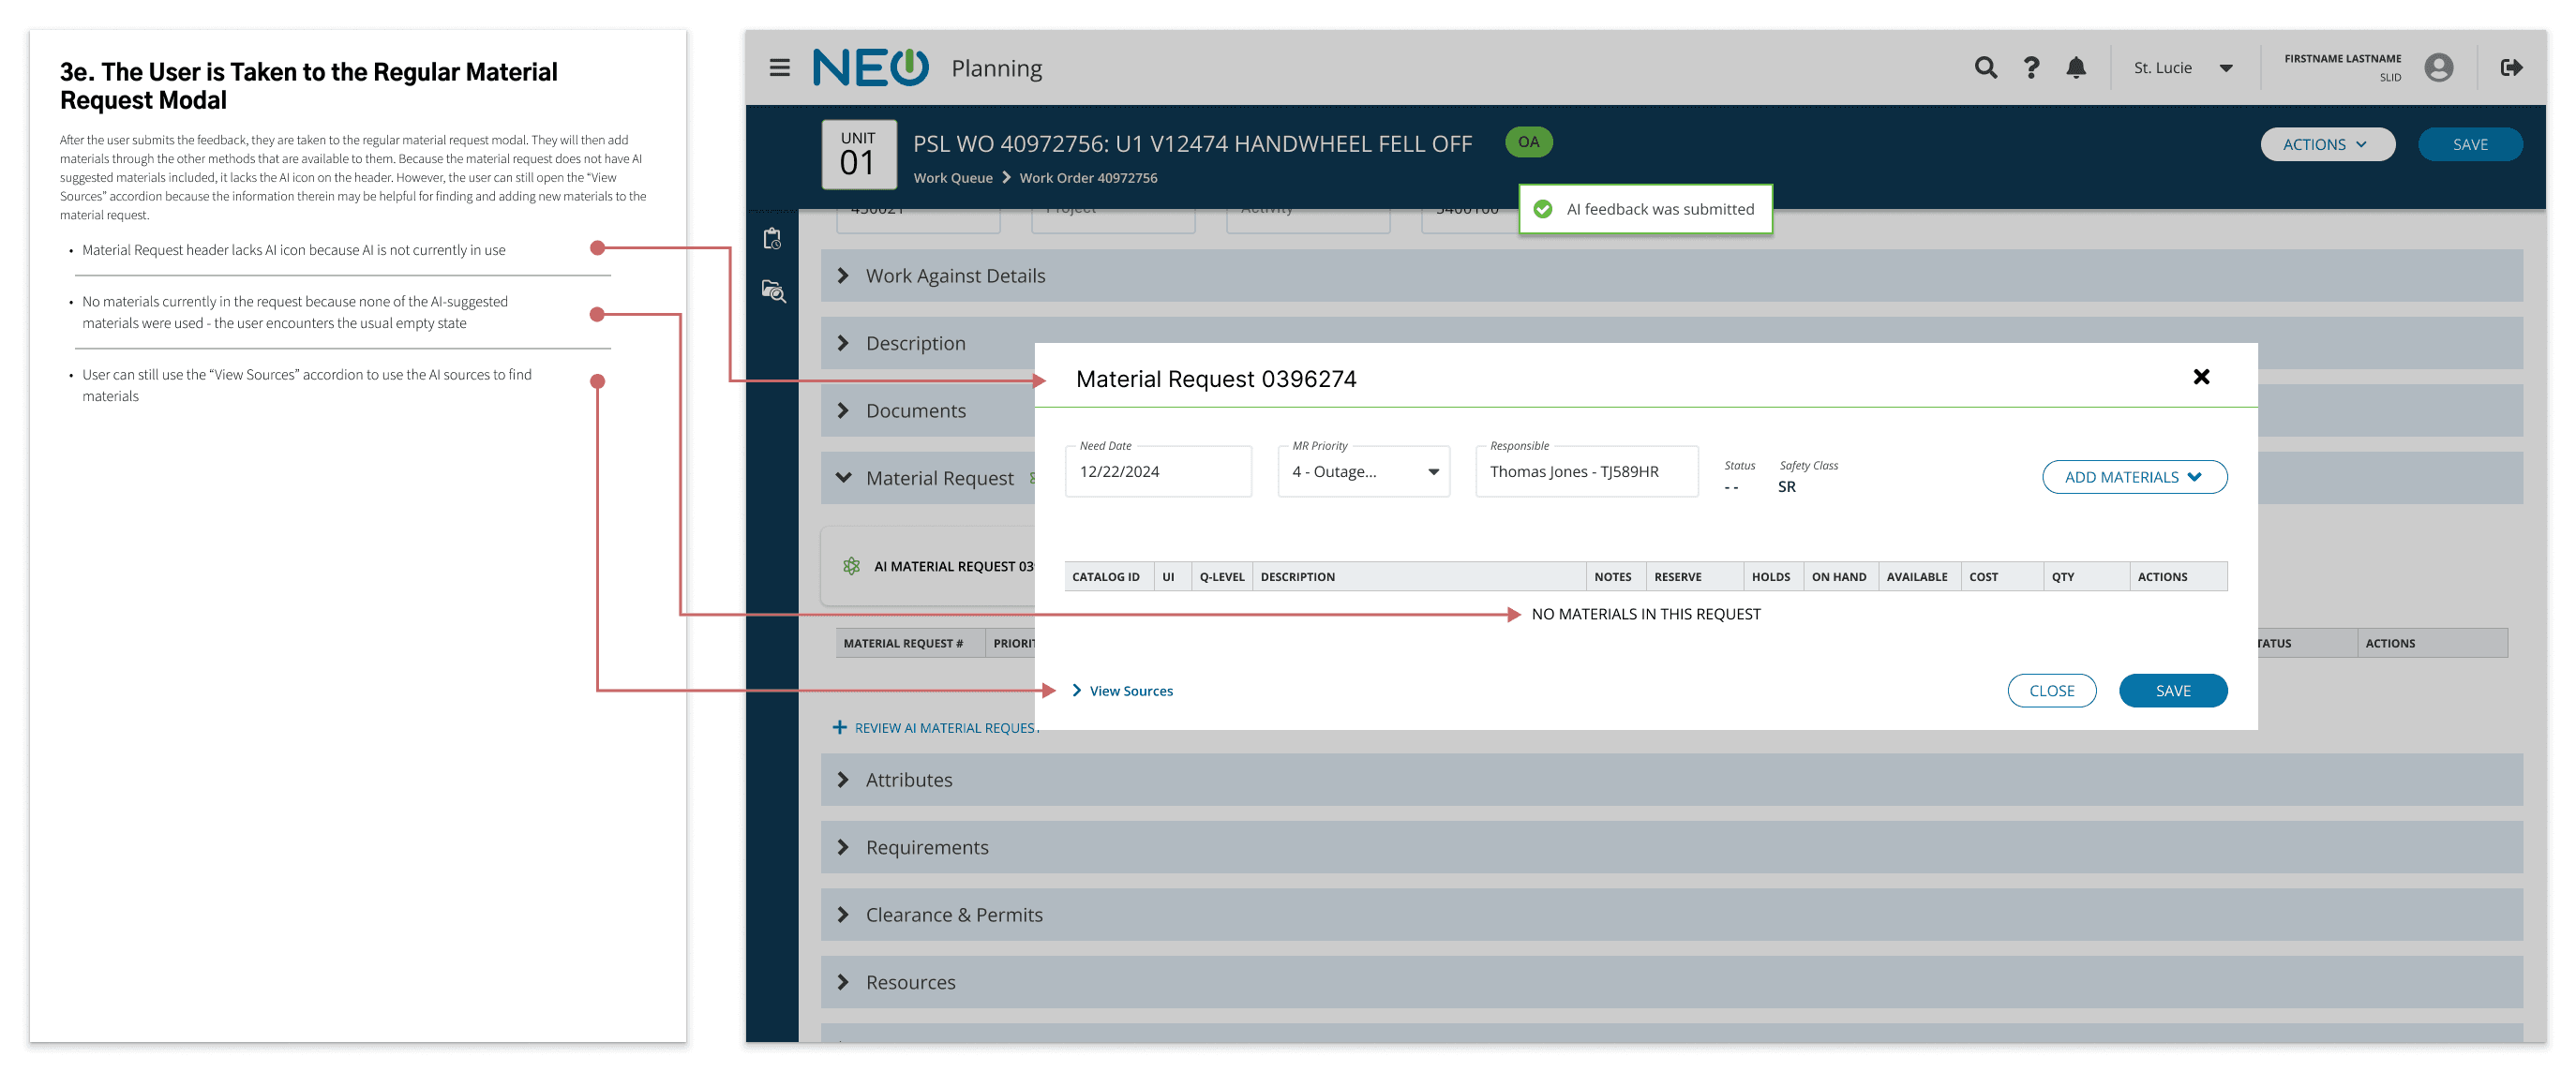Click the user profile avatar icon
Viewport: 2576px width, 1072px height.
[2438, 68]
